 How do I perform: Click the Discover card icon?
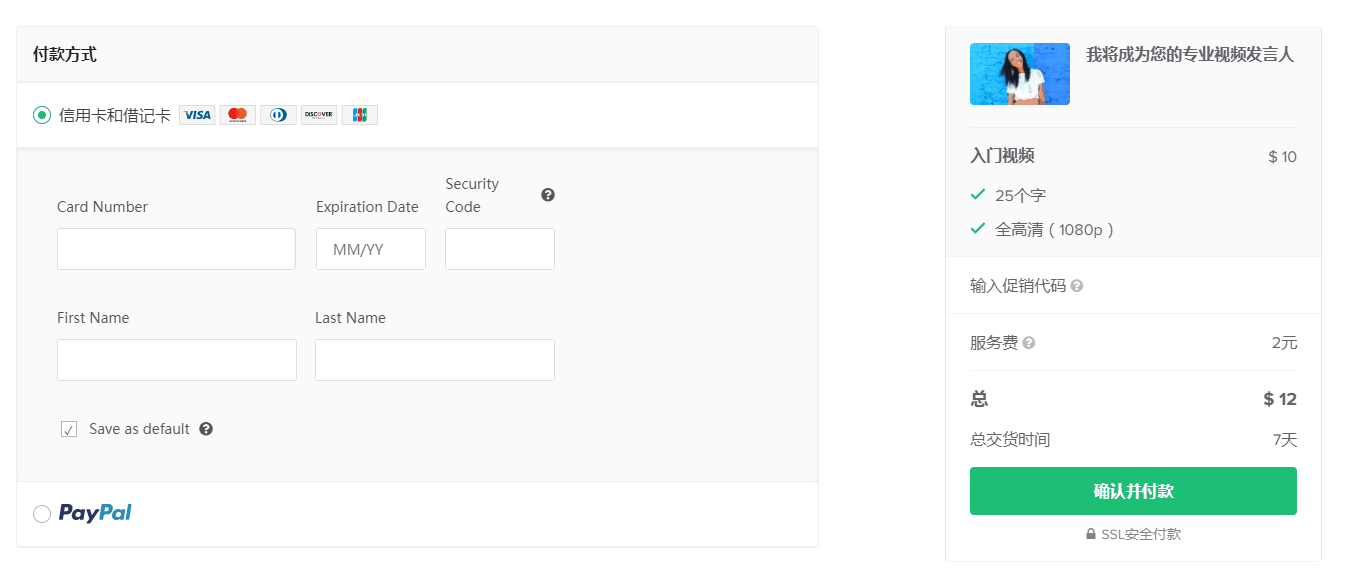click(319, 115)
